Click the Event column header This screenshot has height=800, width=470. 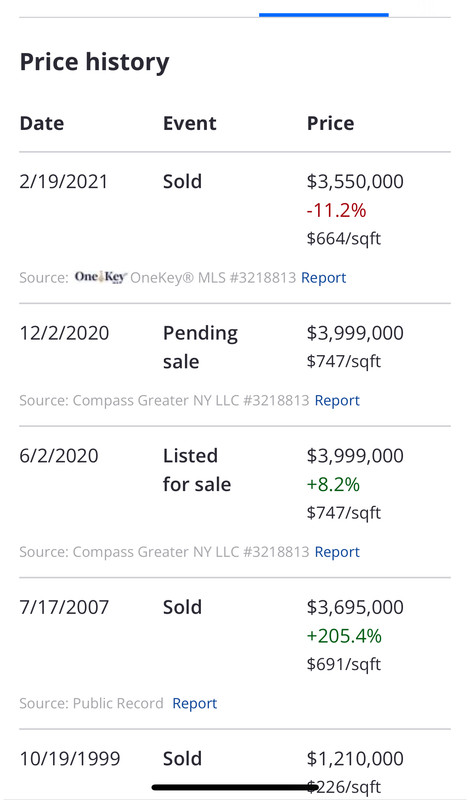pos(190,123)
